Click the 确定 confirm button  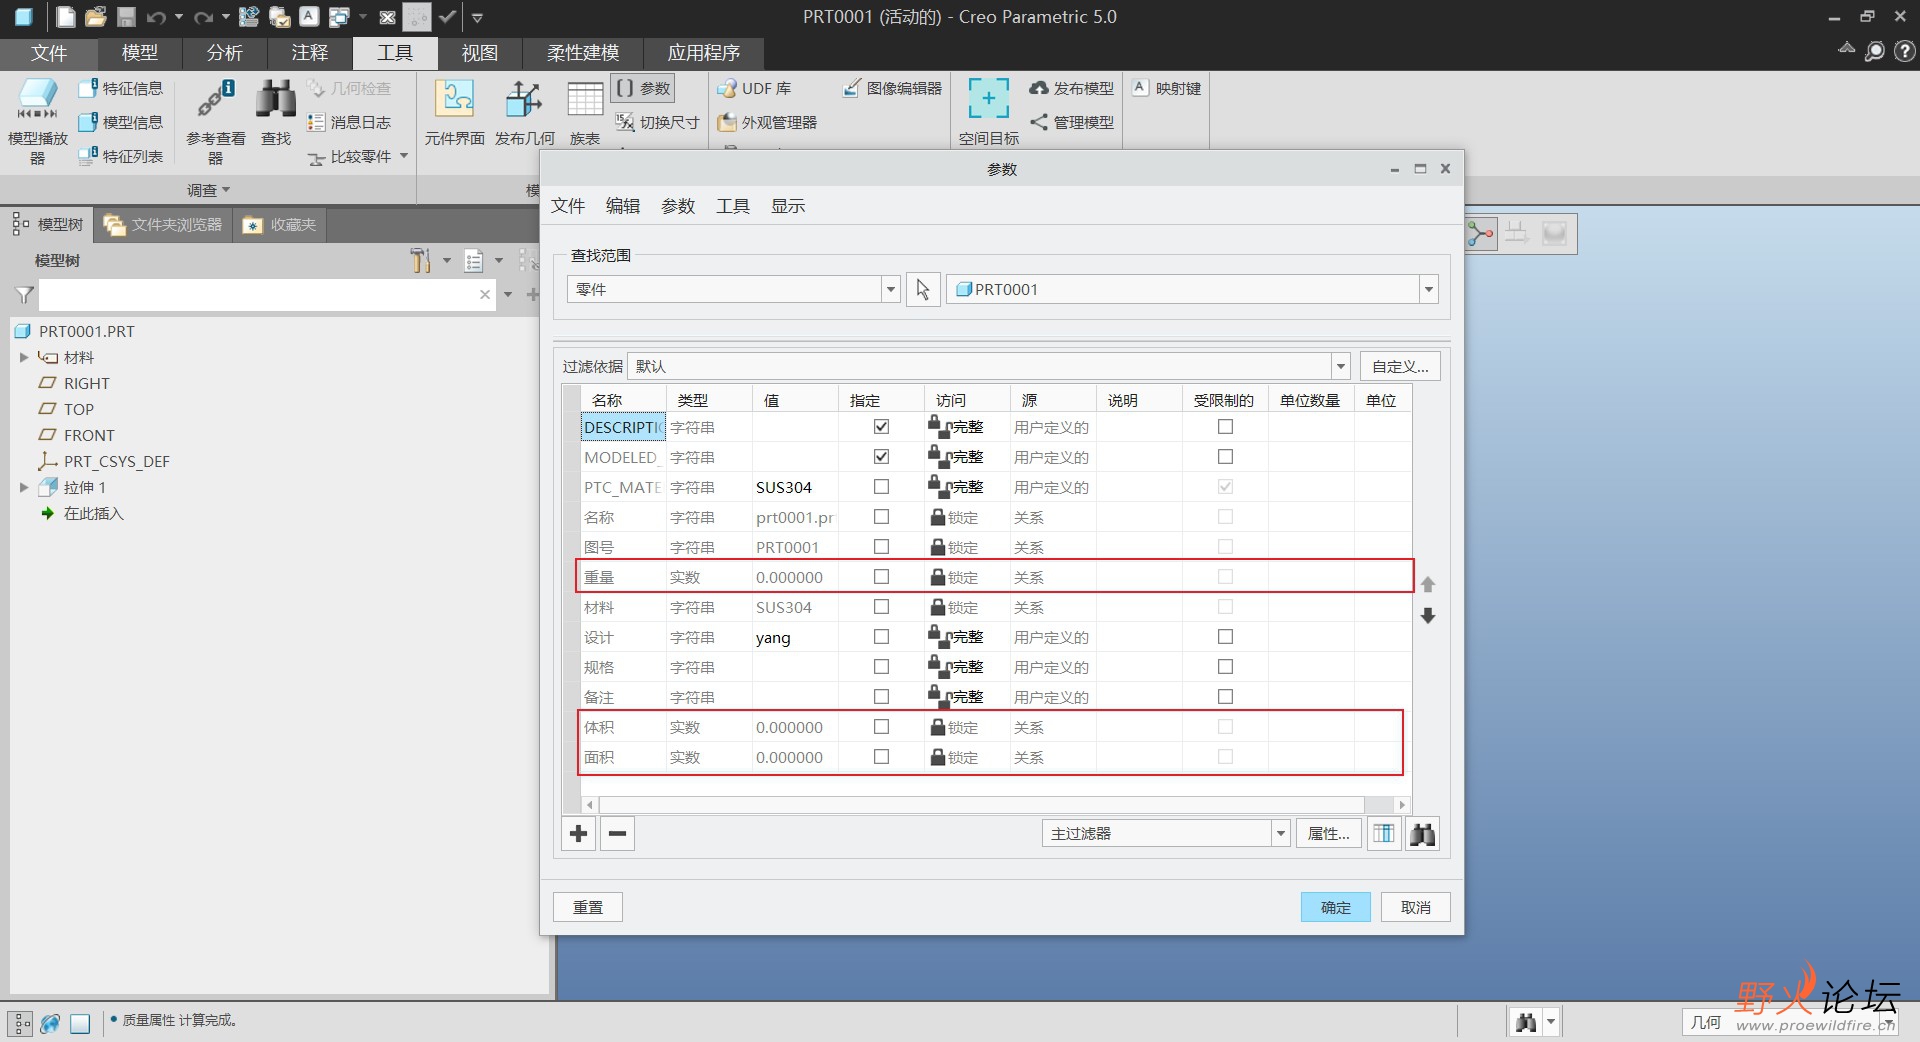point(1336,907)
